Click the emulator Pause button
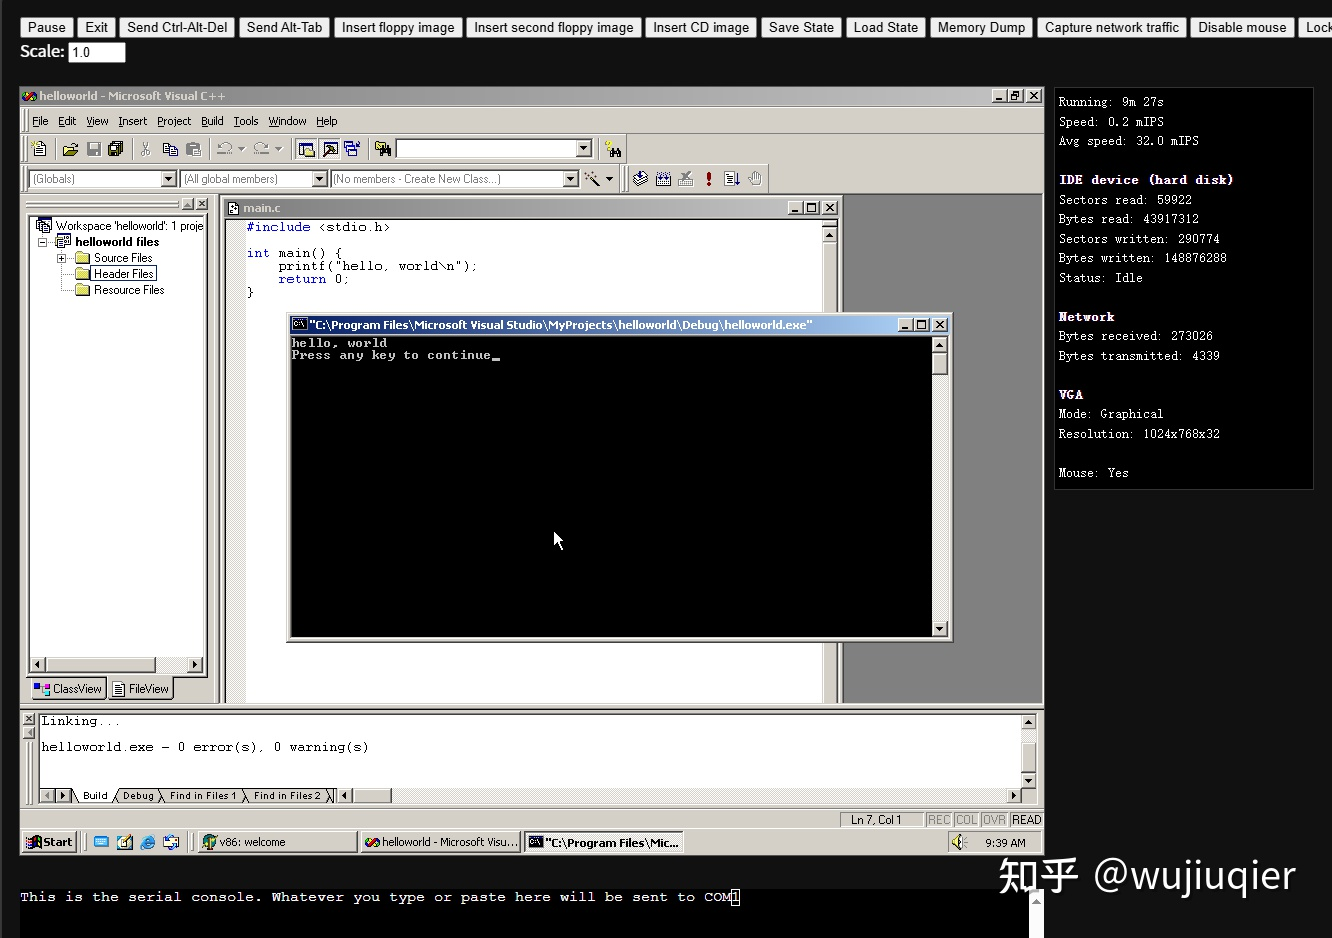This screenshot has width=1332, height=938. click(x=47, y=27)
